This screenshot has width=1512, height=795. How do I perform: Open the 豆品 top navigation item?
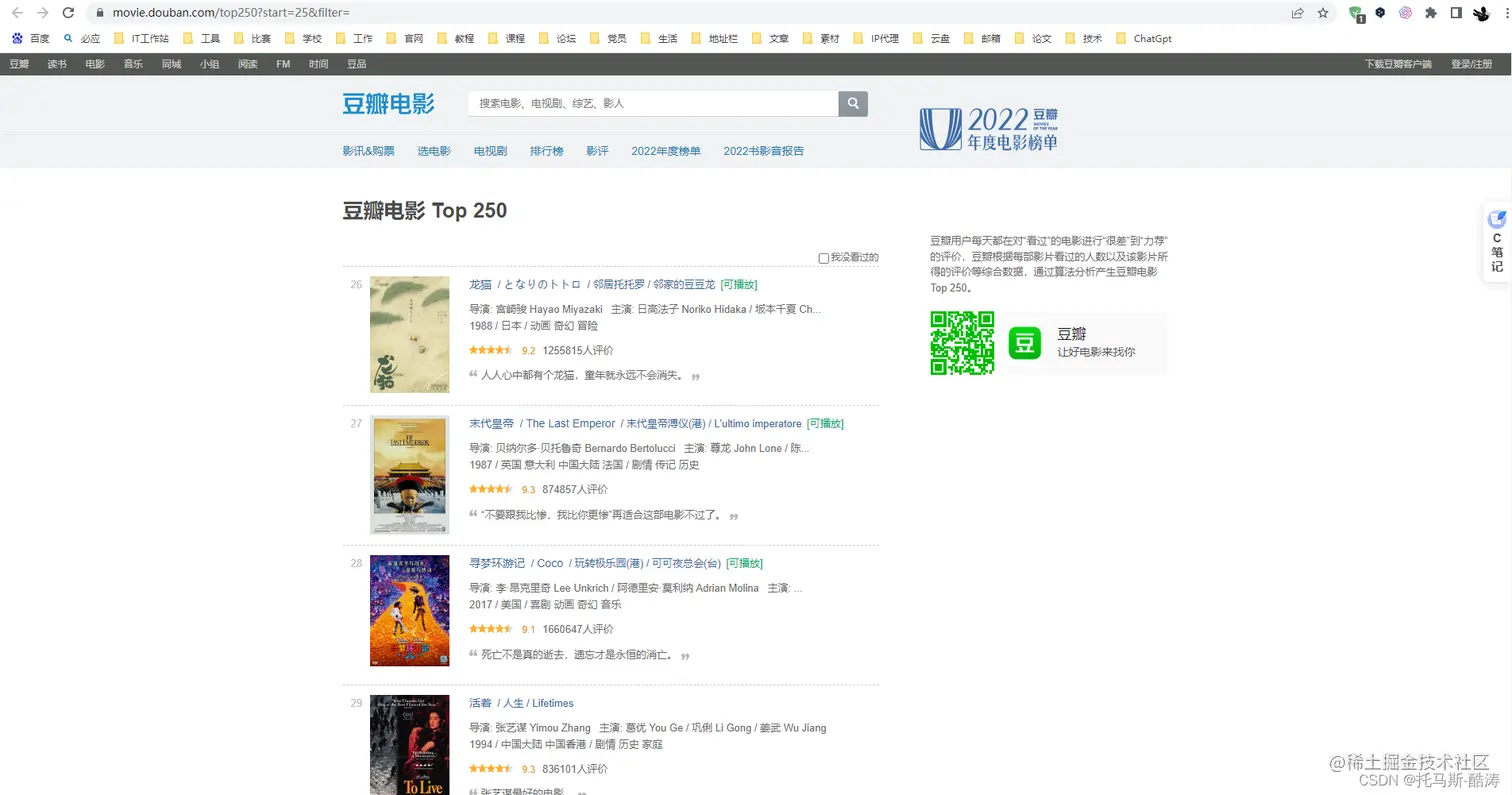coord(357,64)
